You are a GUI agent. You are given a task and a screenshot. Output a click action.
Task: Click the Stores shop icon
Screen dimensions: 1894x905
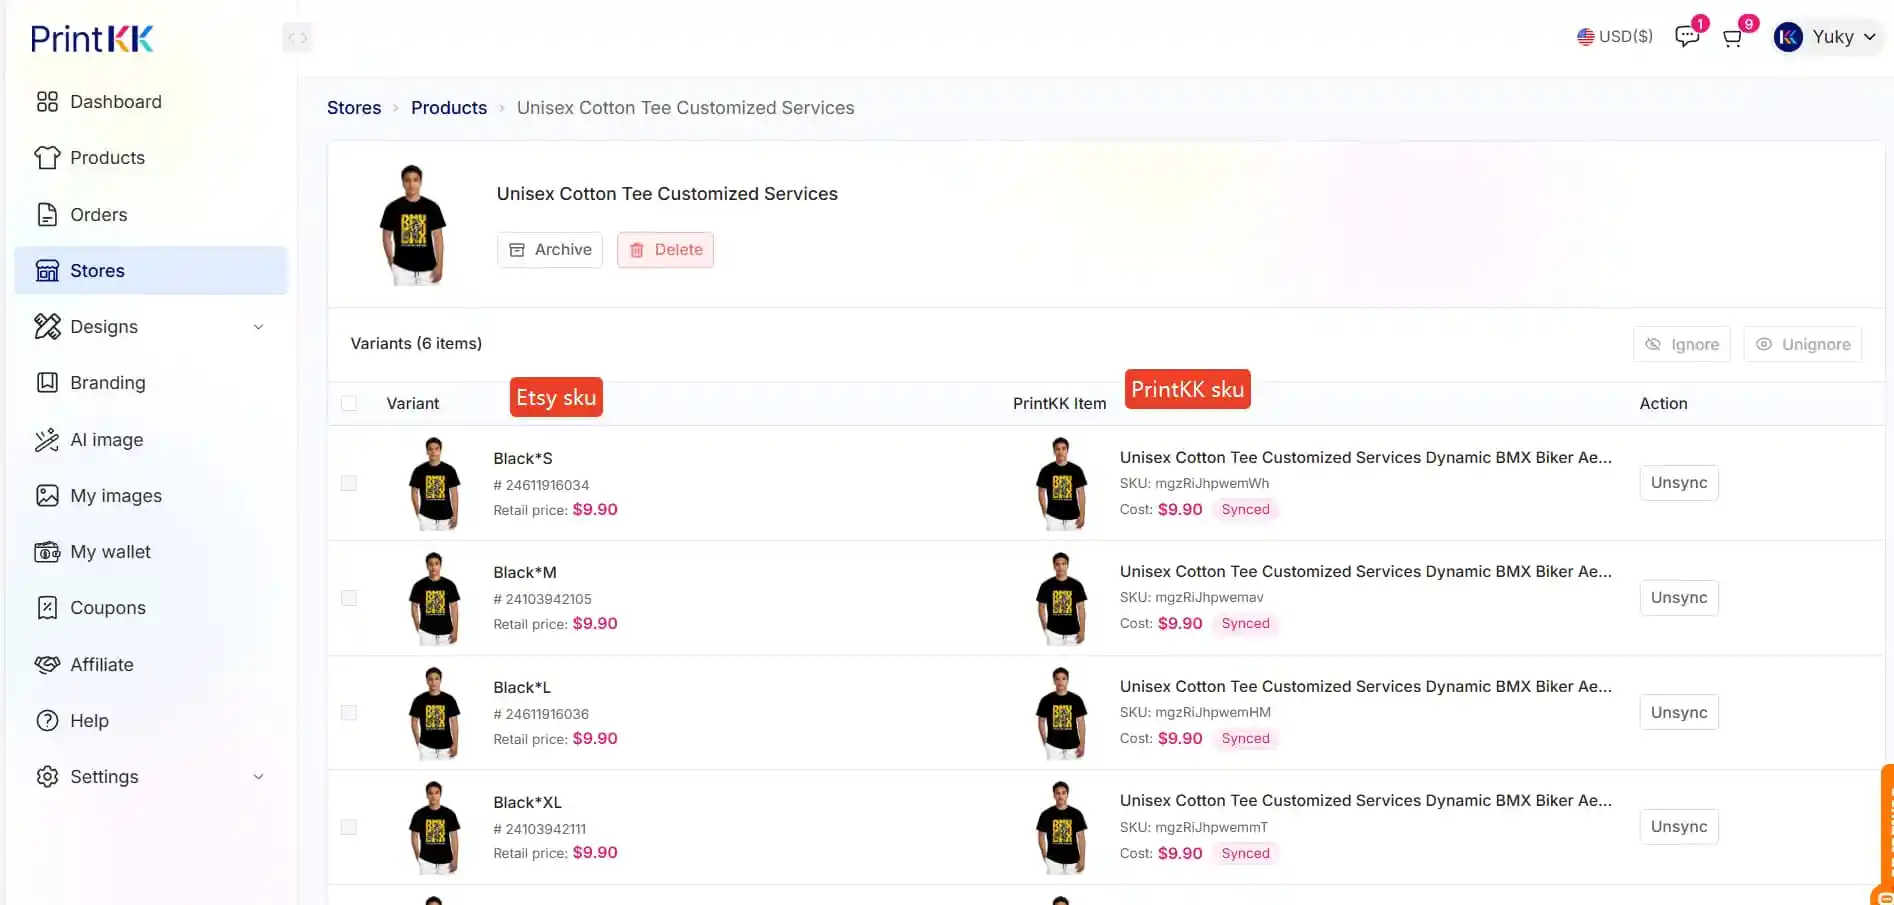(x=47, y=271)
